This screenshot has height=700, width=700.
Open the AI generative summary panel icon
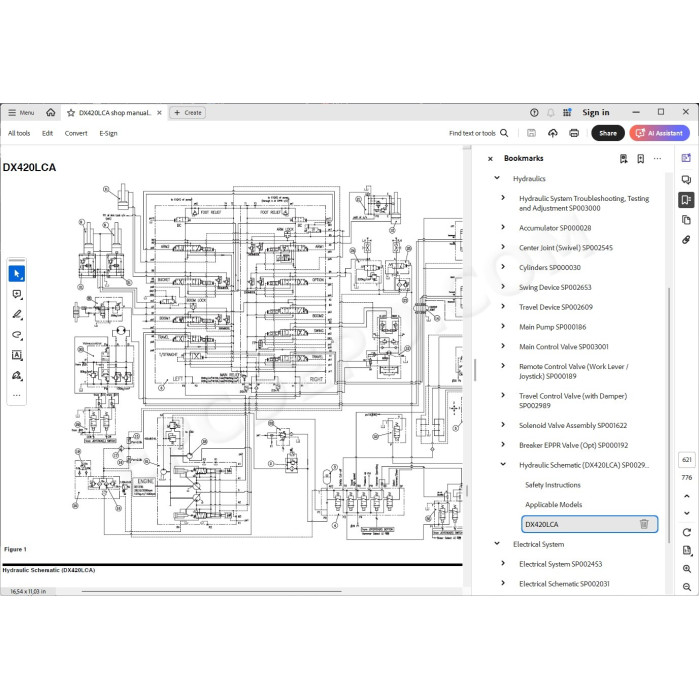coord(686,158)
